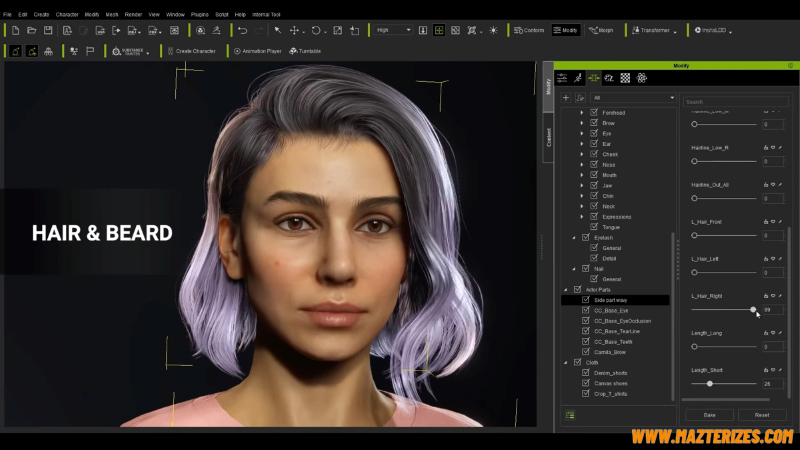Uncheck the Forehead checkbox
Image resolution: width=800 pixels, height=450 pixels.
[x=594, y=112]
